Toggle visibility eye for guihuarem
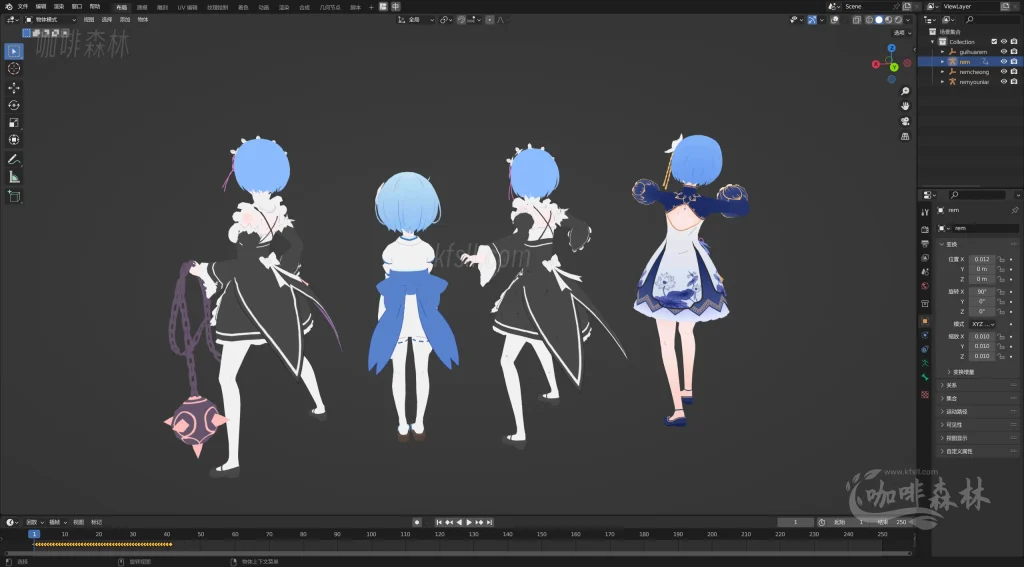1024x567 pixels. tap(1004, 52)
